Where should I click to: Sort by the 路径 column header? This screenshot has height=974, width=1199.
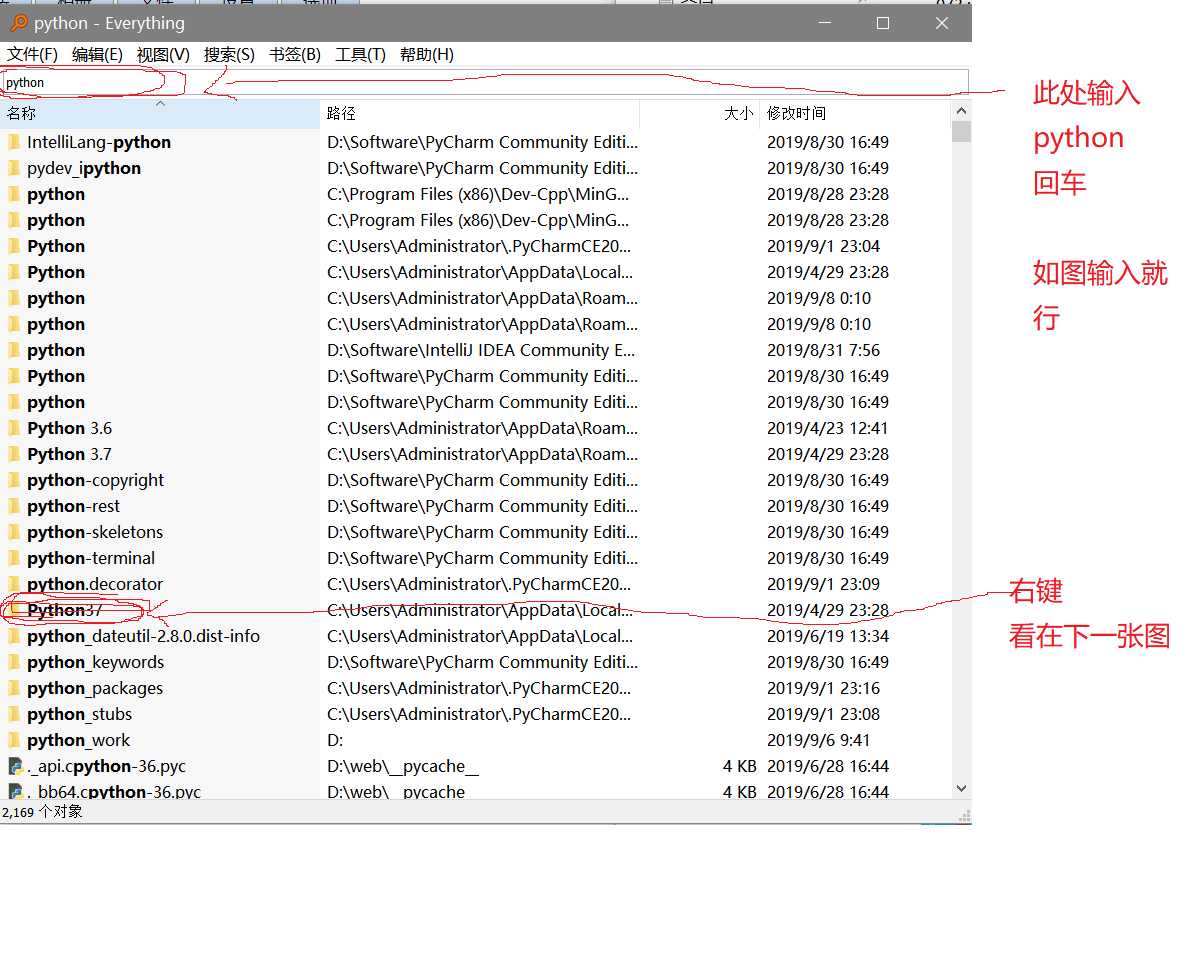tap(479, 113)
